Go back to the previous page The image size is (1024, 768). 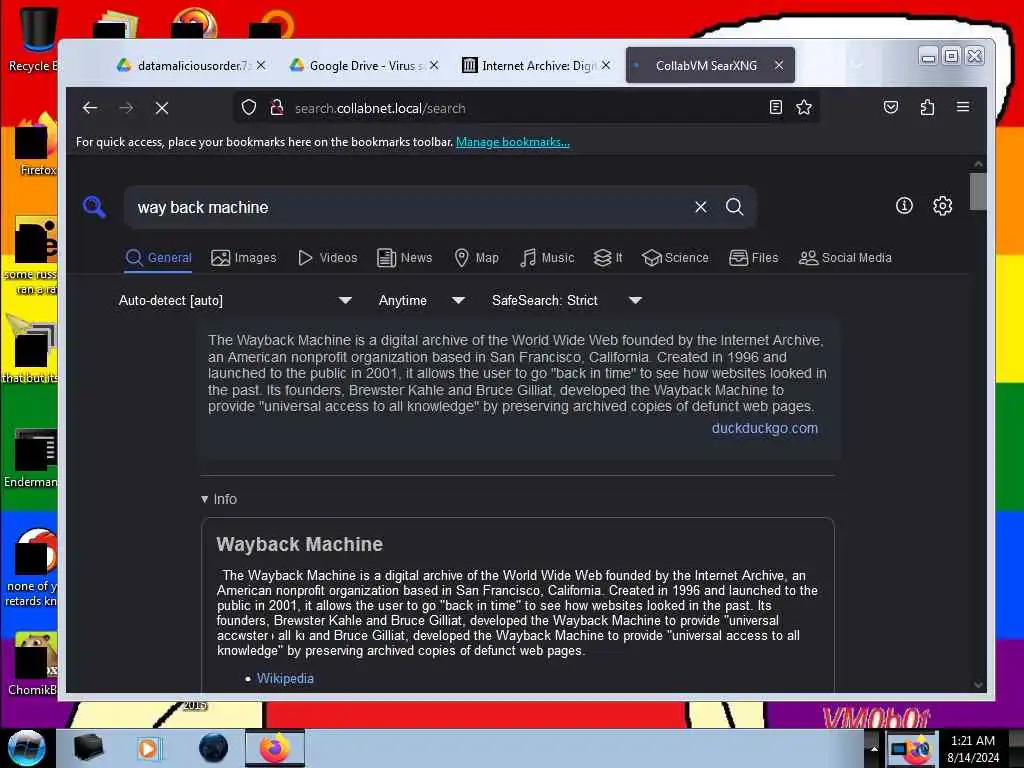coord(90,108)
